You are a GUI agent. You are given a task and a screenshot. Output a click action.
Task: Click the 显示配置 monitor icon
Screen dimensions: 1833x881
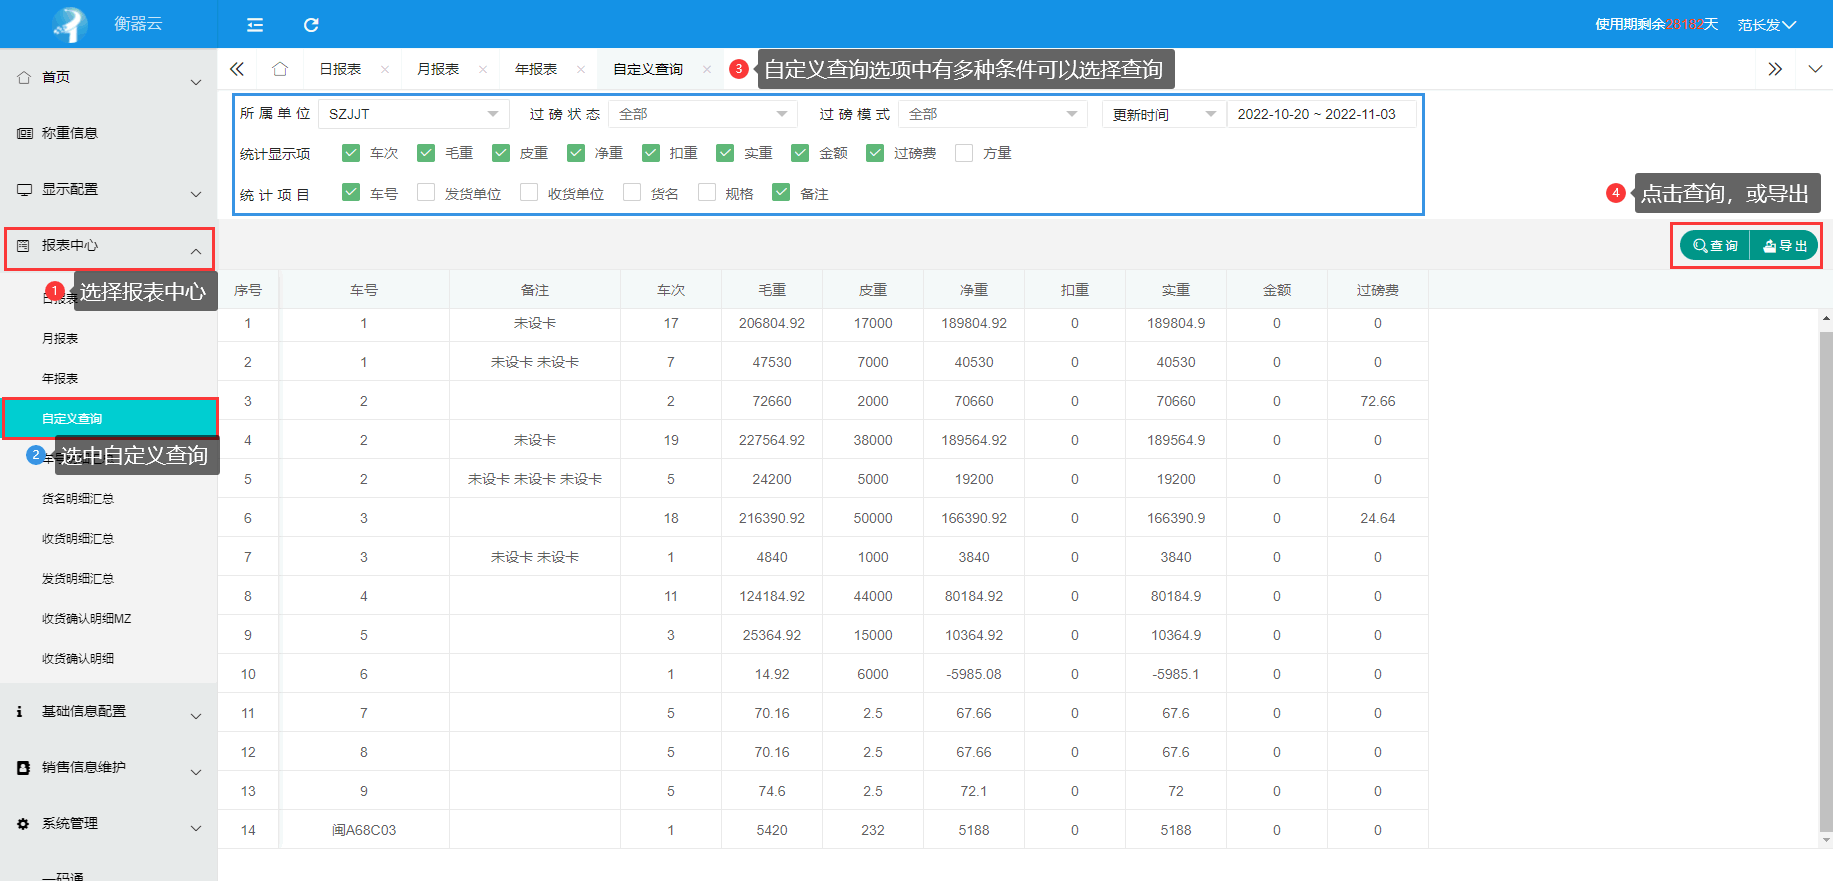24,189
